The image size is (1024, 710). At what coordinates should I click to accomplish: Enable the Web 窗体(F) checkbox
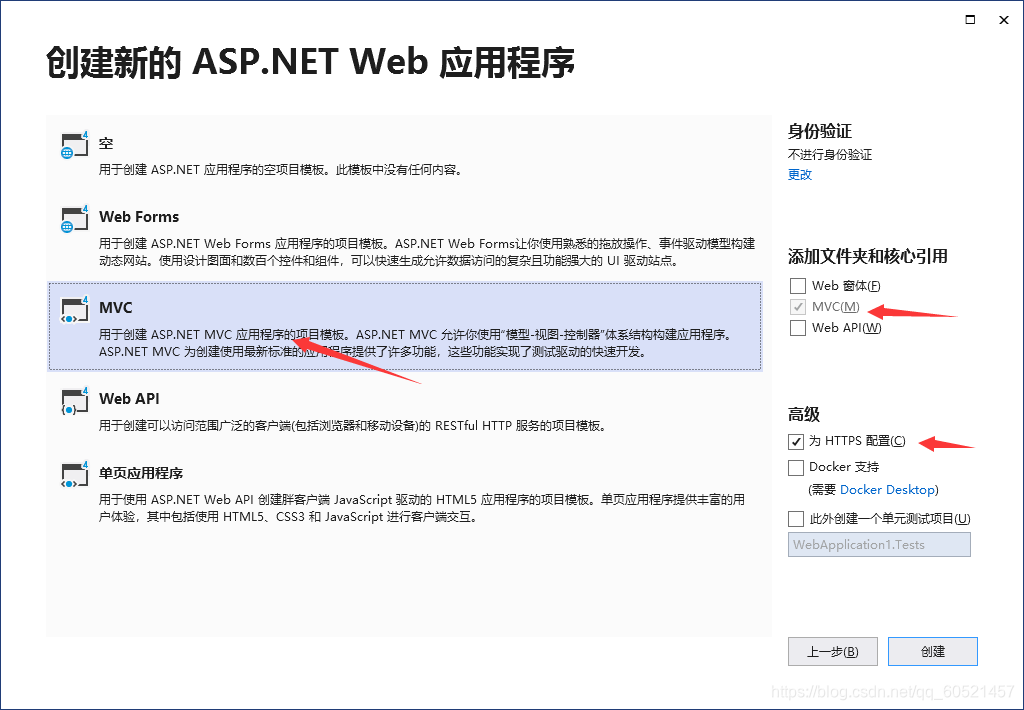[x=797, y=286]
